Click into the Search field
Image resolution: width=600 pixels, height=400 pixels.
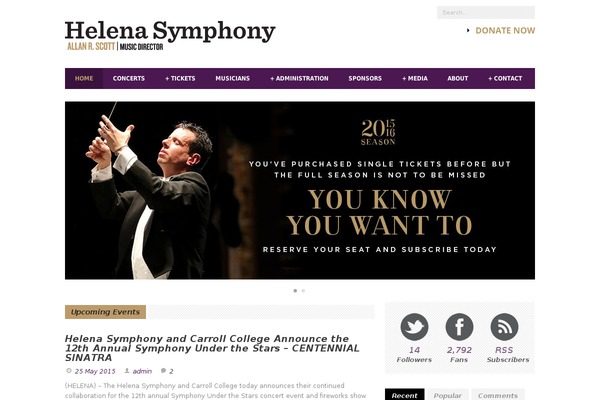[x=486, y=12]
